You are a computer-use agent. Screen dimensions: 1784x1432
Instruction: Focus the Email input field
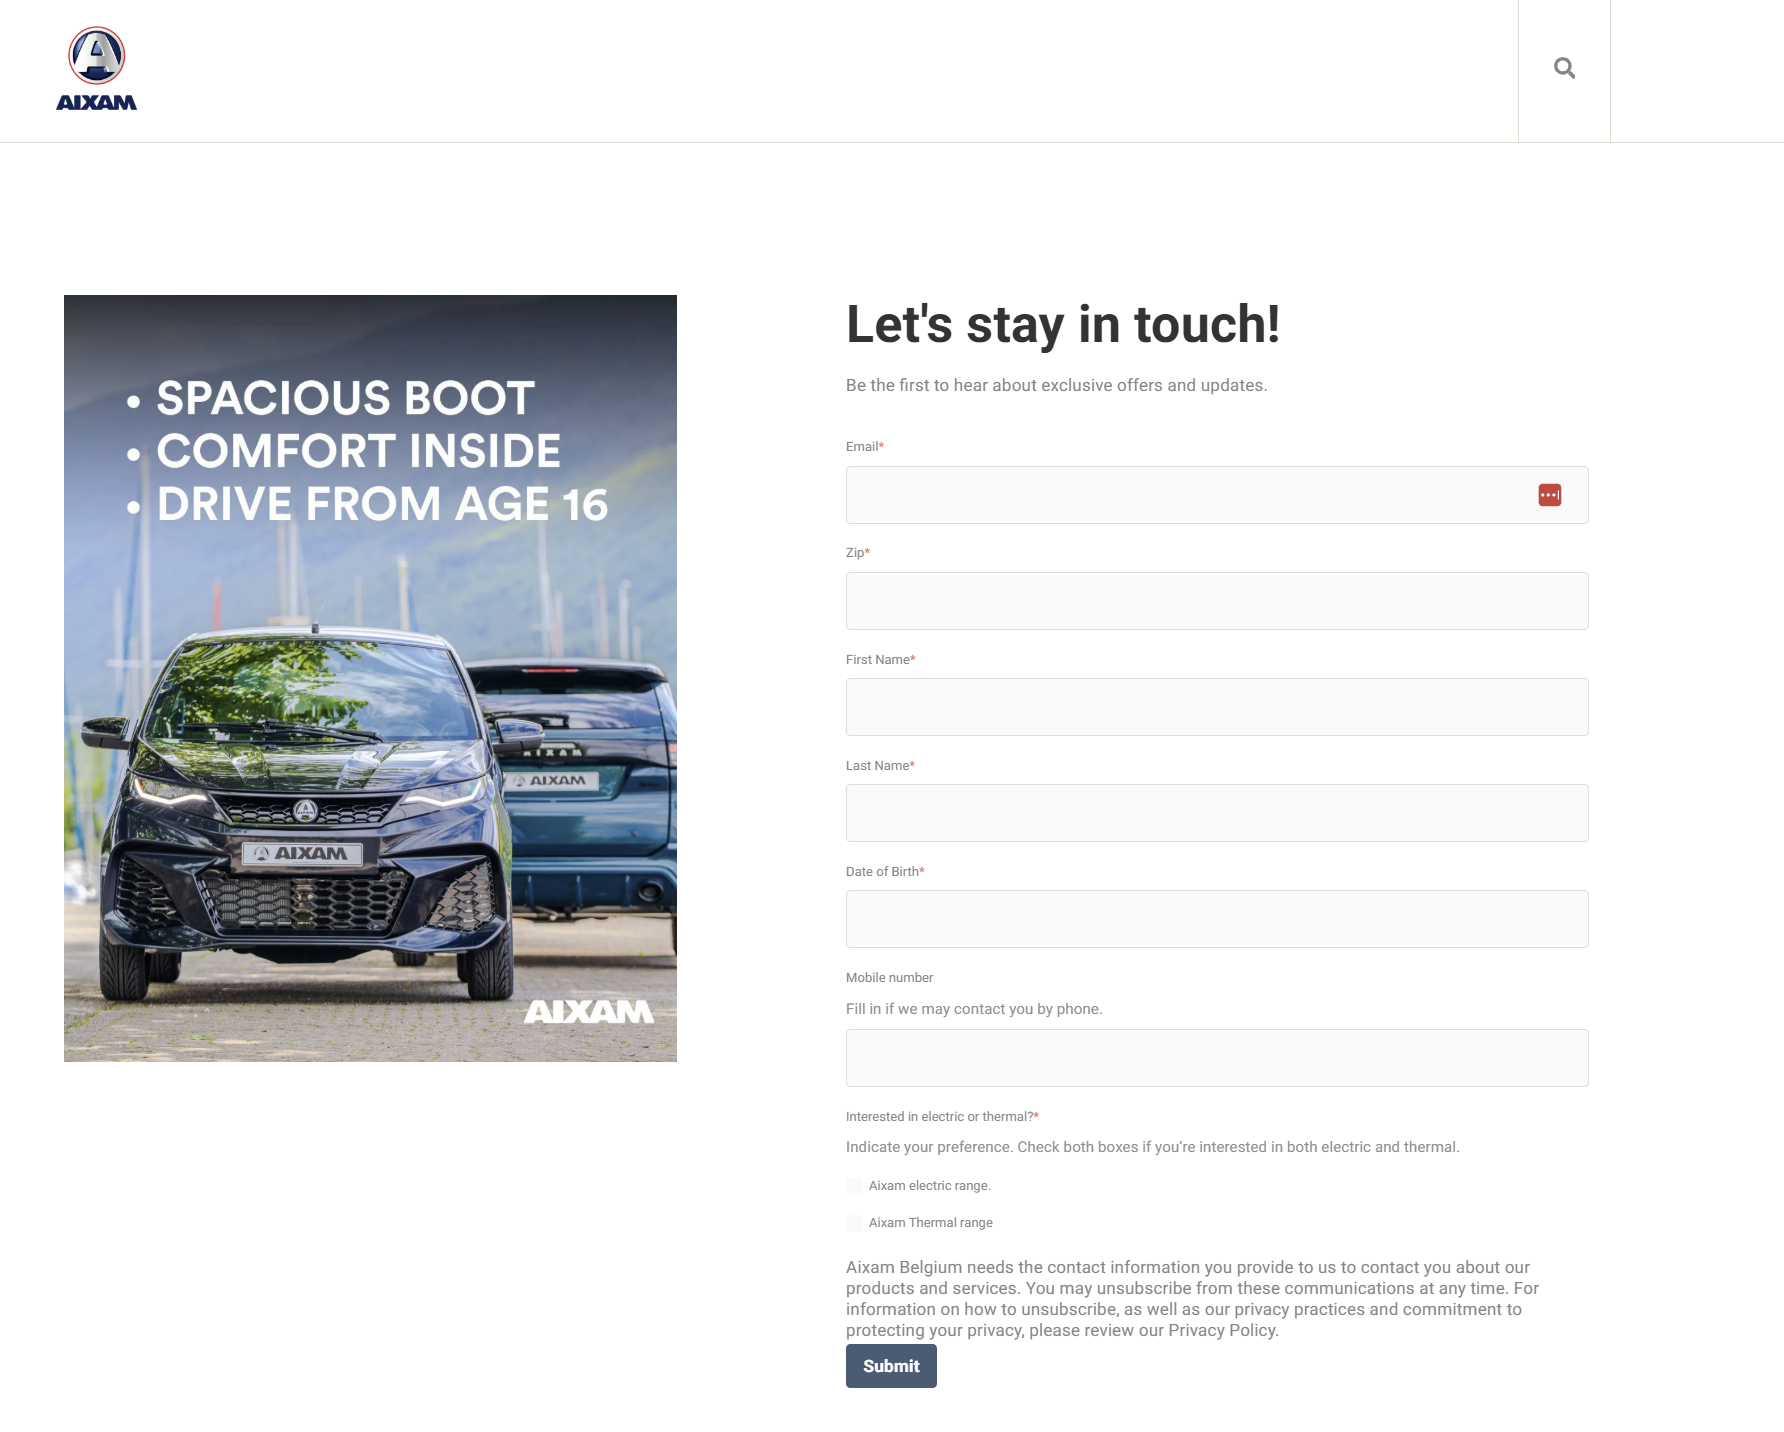pyautogui.click(x=1217, y=495)
